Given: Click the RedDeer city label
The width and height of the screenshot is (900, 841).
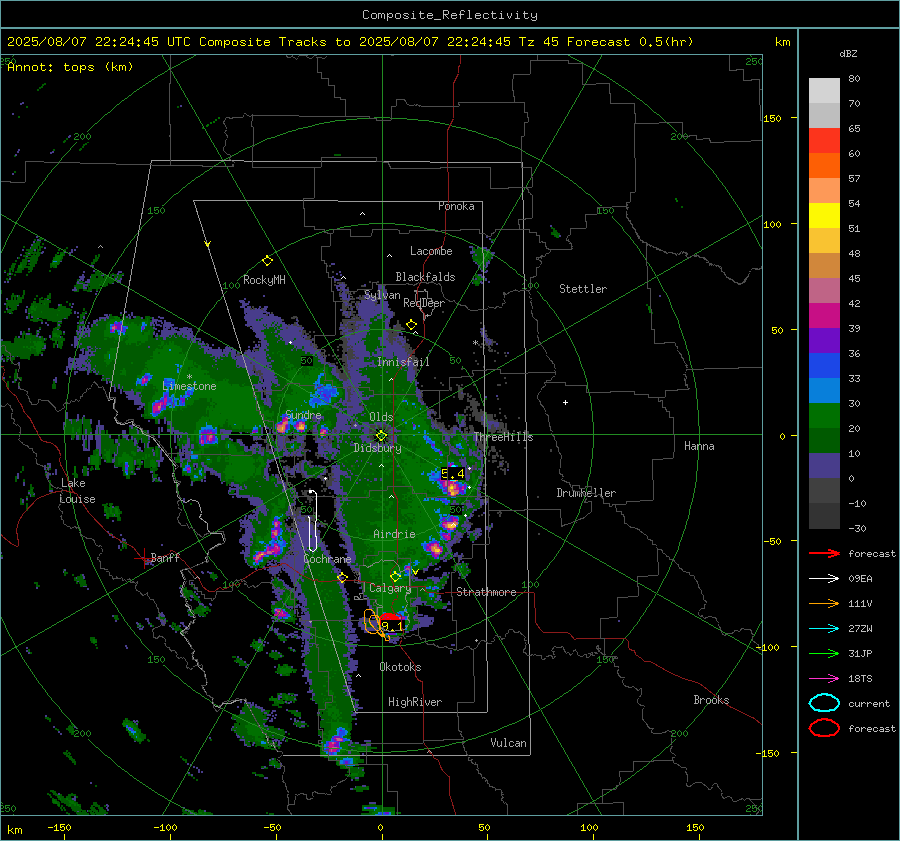Looking at the screenshot, I should pos(424,303).
